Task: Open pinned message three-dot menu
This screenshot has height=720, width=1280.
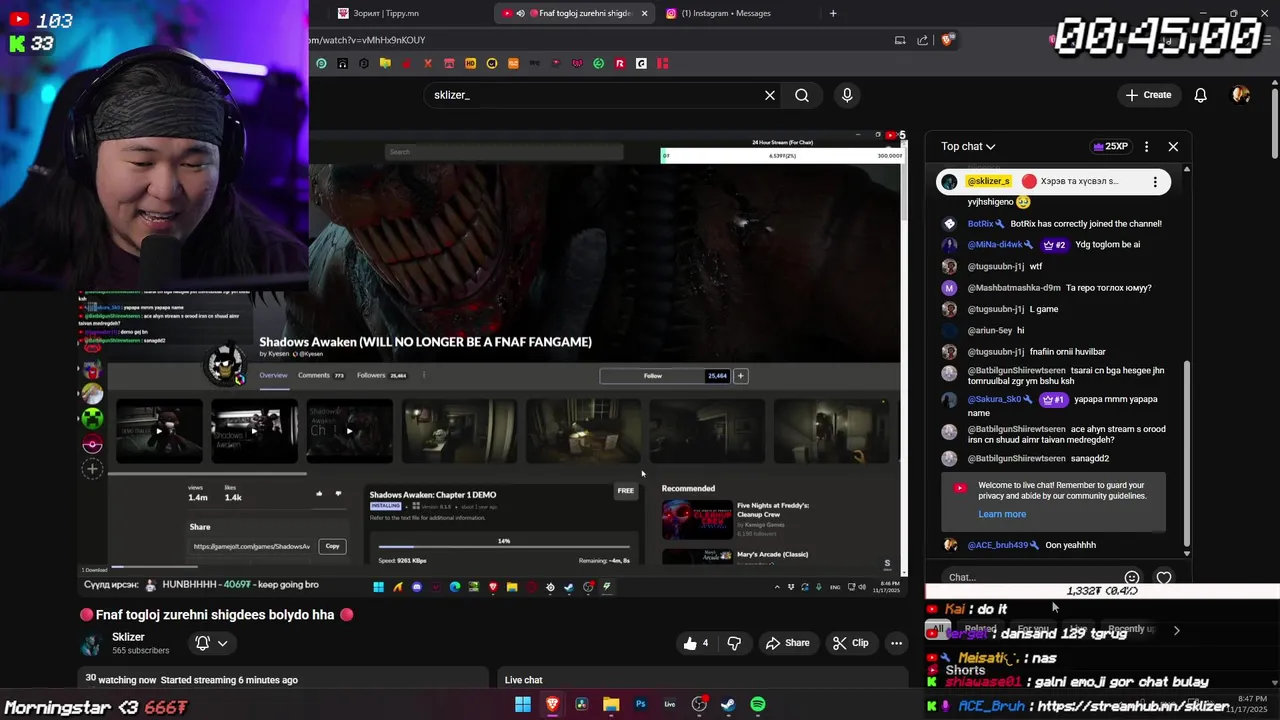Action: [1155, 182]
